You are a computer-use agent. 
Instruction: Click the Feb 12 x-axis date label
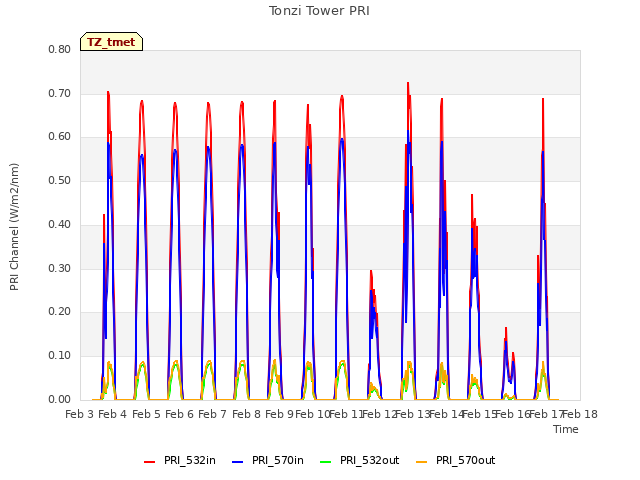[380, 414]
